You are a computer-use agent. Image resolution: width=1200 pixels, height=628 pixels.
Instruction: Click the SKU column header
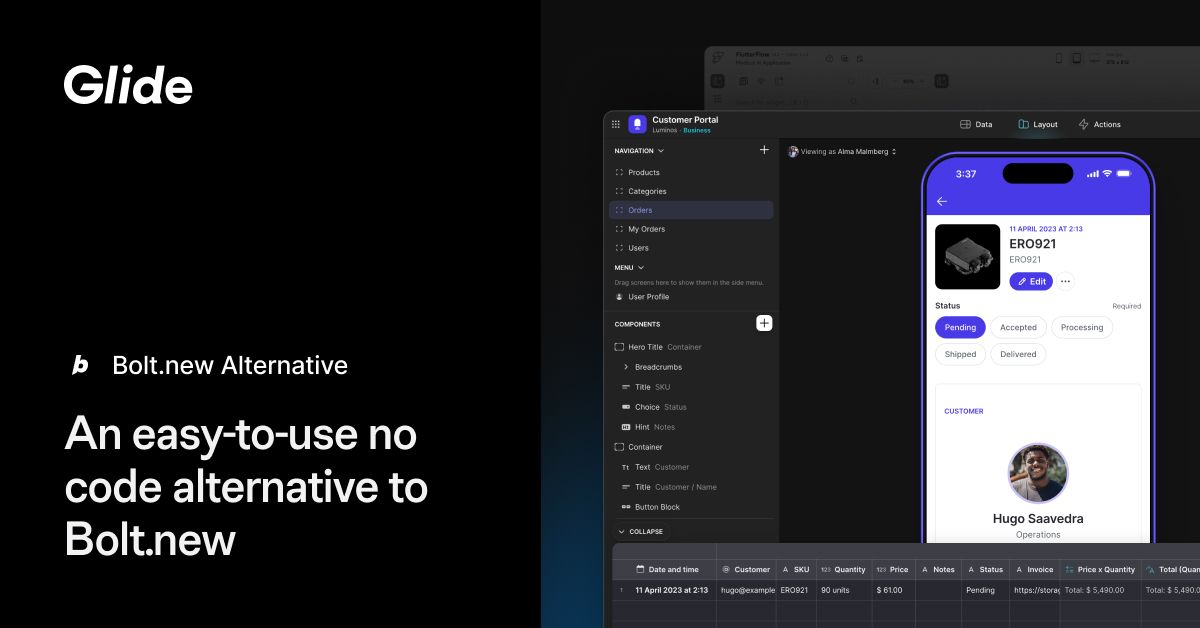click(x=796, y=569)
